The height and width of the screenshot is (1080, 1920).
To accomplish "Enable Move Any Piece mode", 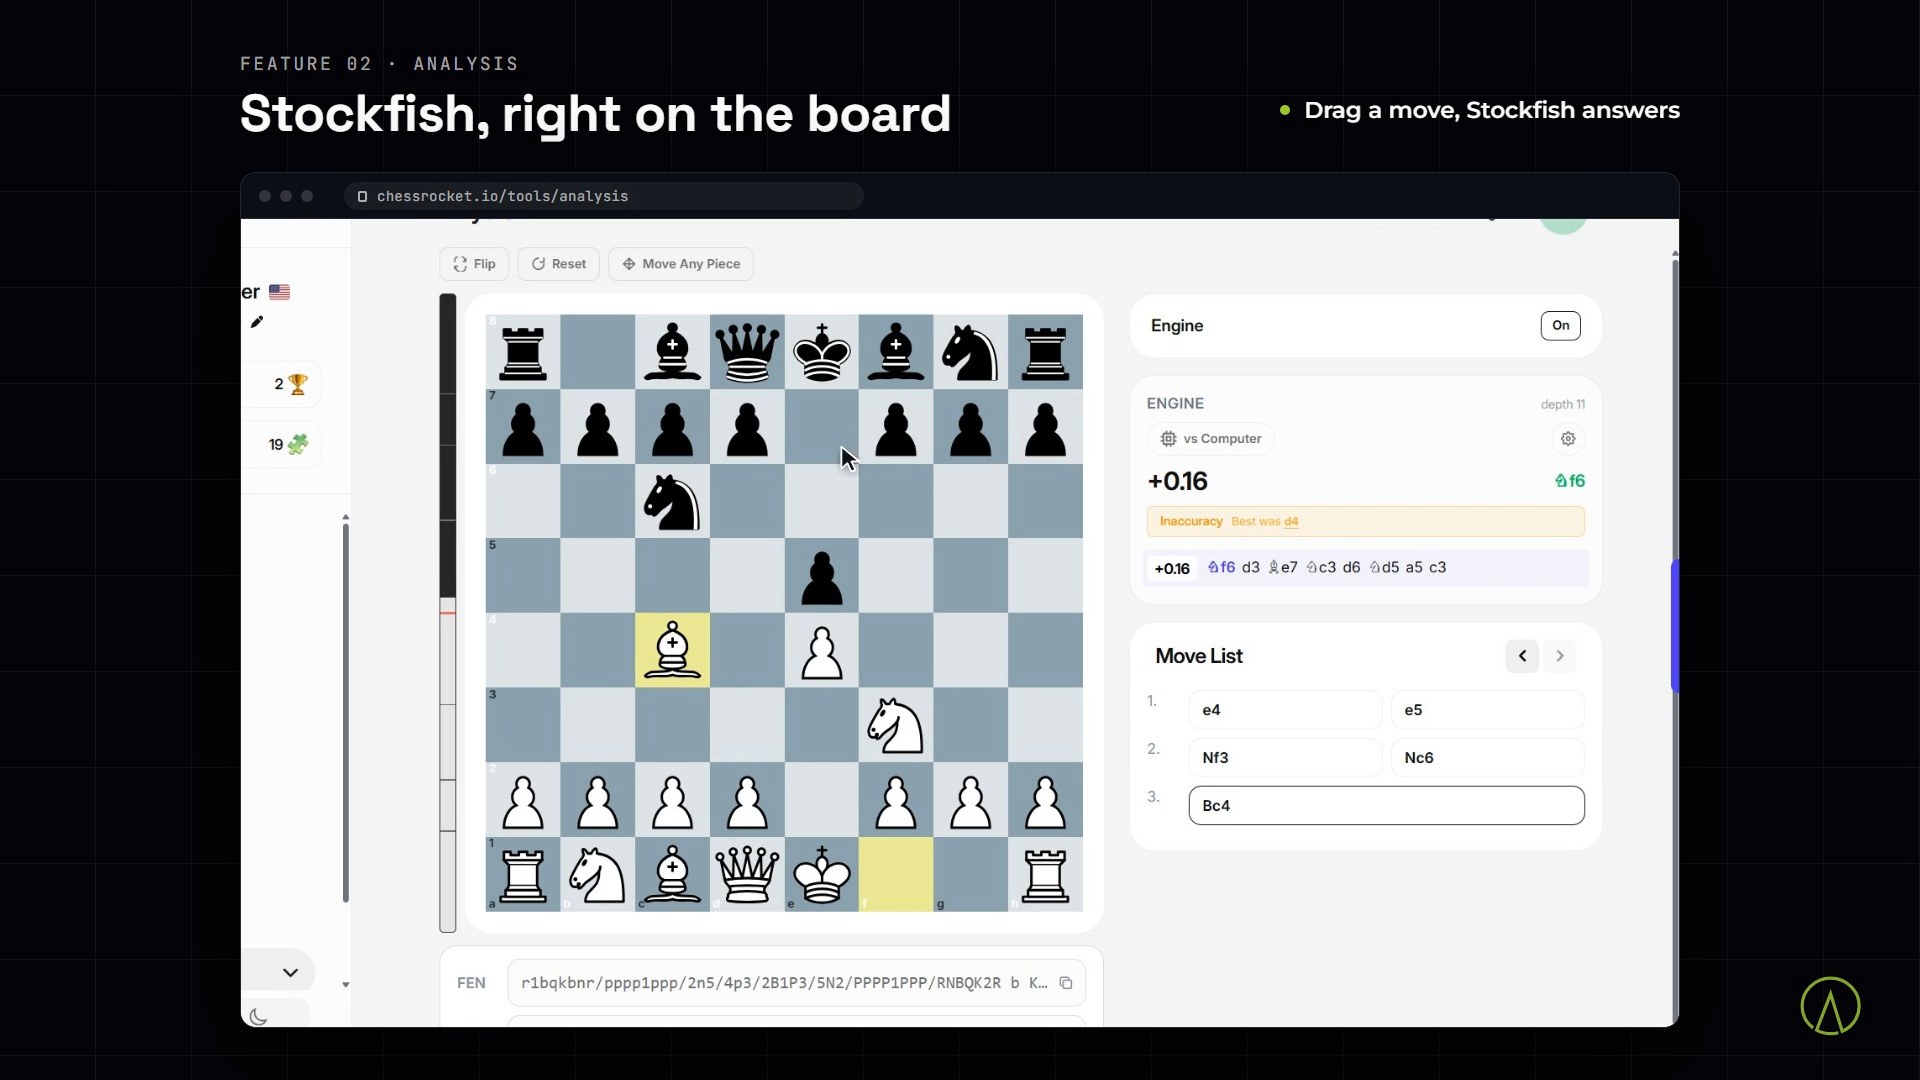I will click(681, 264).
